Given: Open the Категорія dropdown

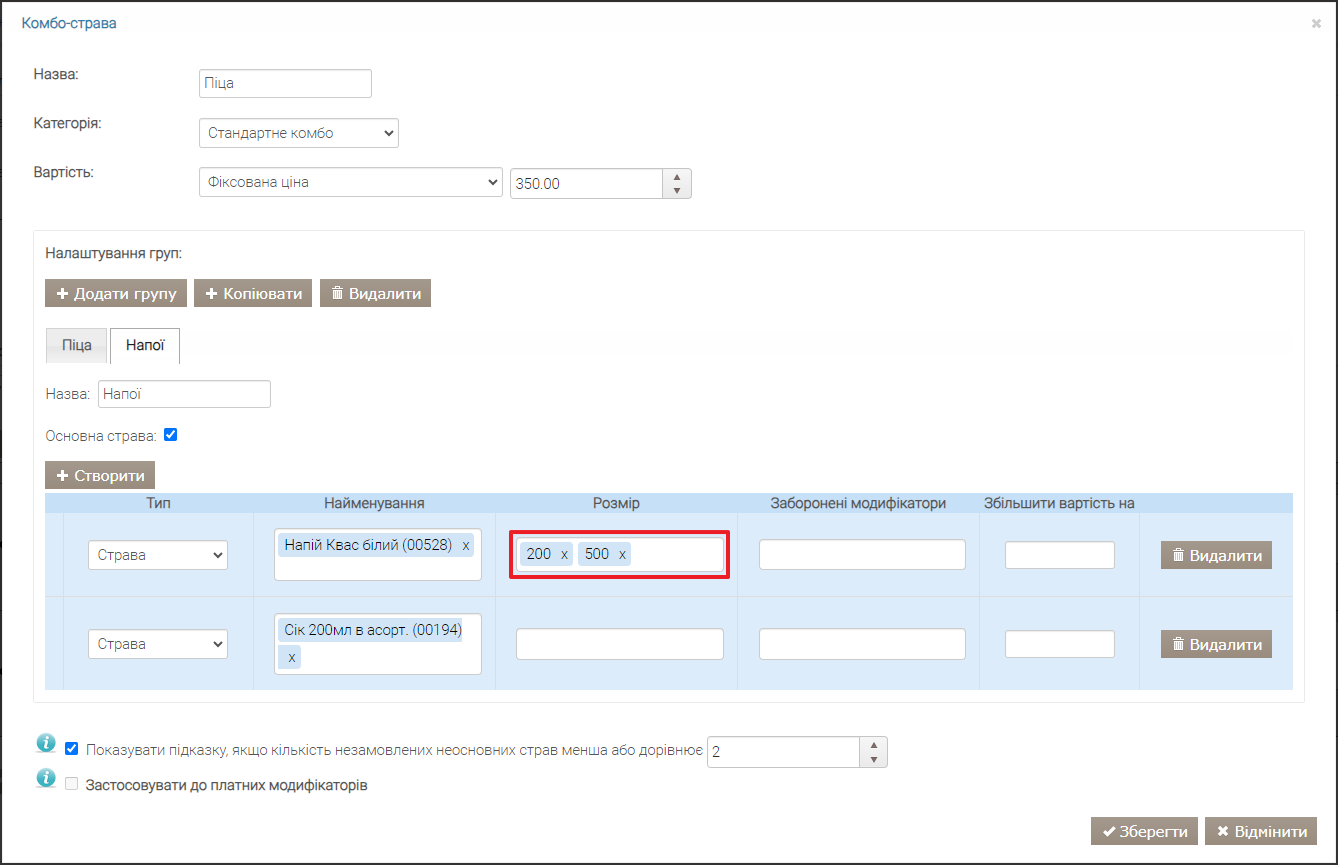Looking at the screenshot, I should click(x=298, y=133).
